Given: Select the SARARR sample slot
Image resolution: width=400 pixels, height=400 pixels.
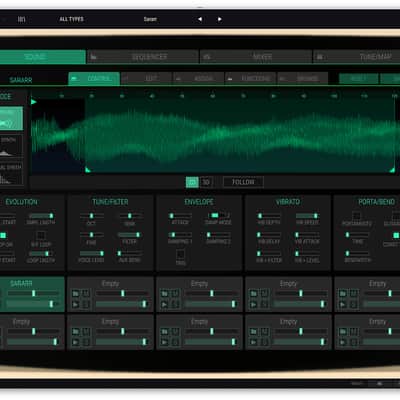Looking at the screenshot, I should click(x=32, y=294).
